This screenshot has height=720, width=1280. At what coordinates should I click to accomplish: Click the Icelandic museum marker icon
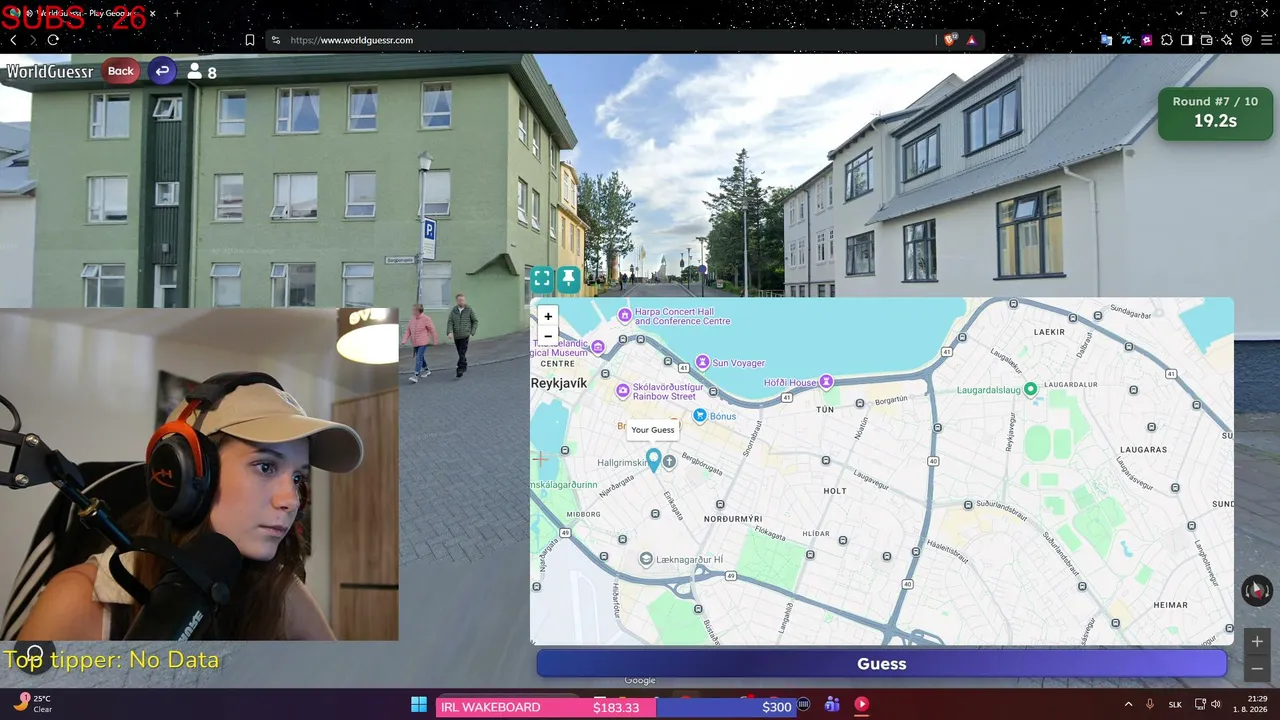pos(598,347)
